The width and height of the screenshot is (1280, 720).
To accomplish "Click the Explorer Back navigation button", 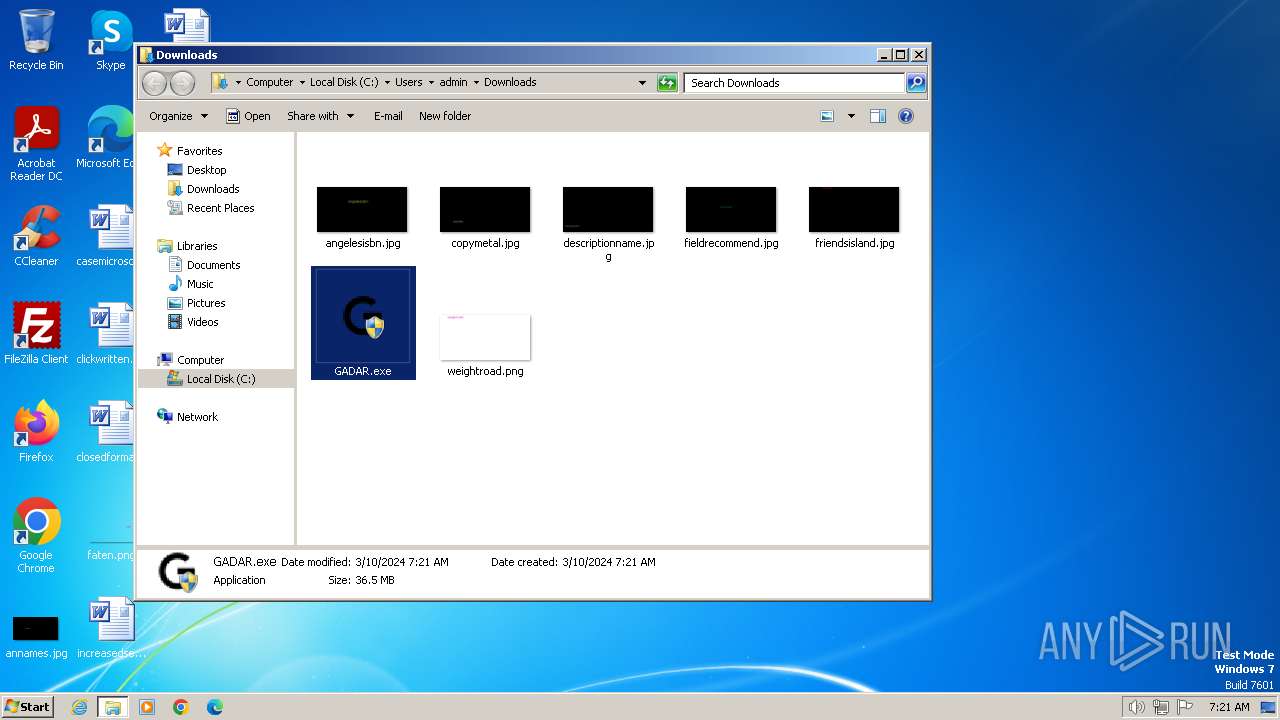I will click(155, 83).
